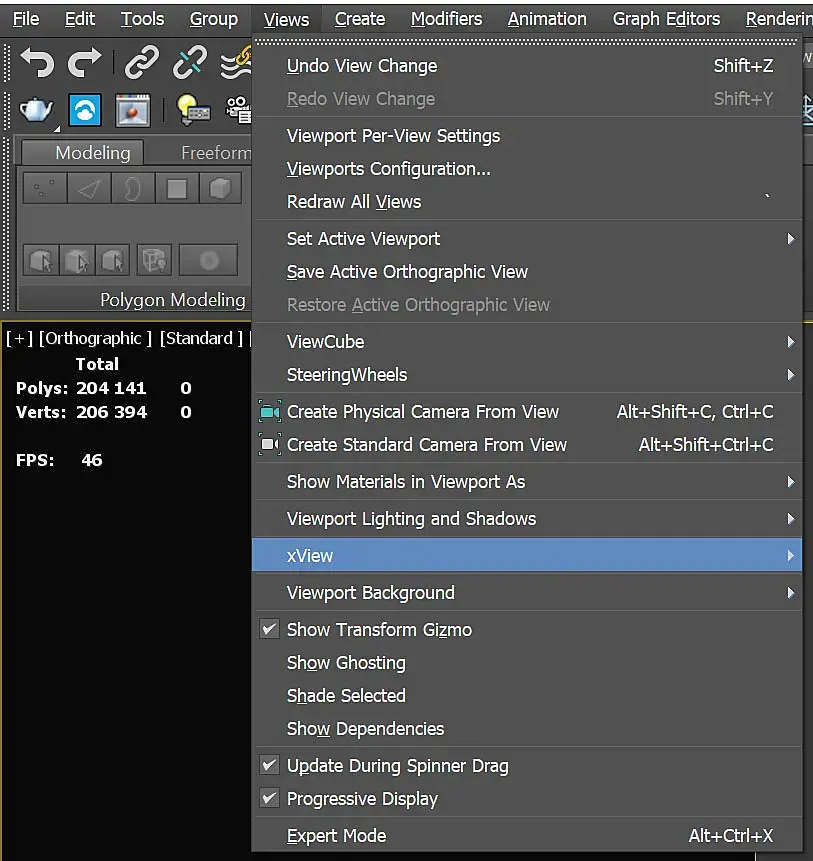Click the Polys count 204 141
Screen dimensions: 813x861
pos(111,388)
